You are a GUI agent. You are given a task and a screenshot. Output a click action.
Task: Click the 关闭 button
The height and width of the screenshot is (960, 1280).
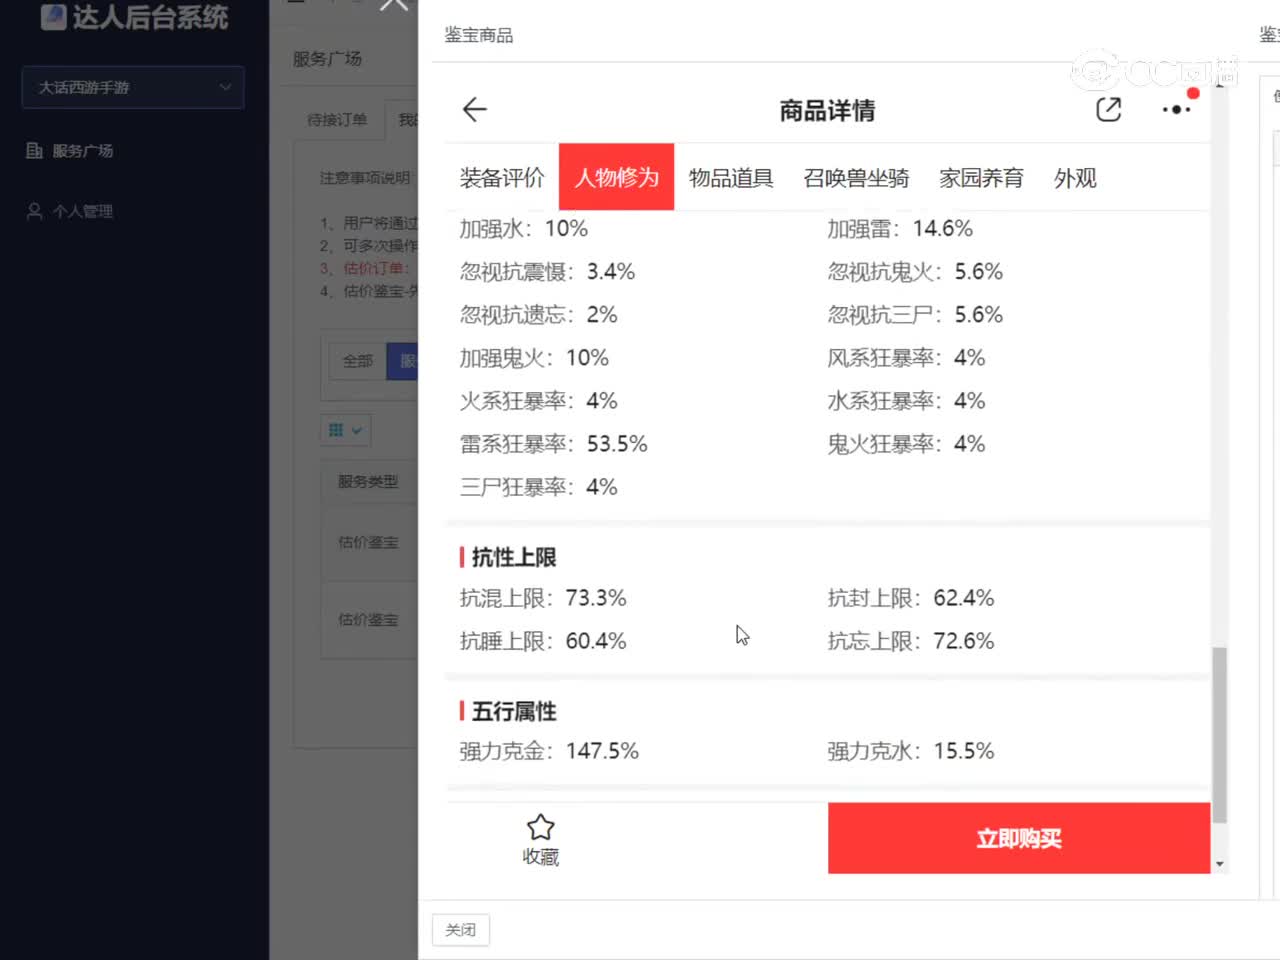[x=461, y=929]
